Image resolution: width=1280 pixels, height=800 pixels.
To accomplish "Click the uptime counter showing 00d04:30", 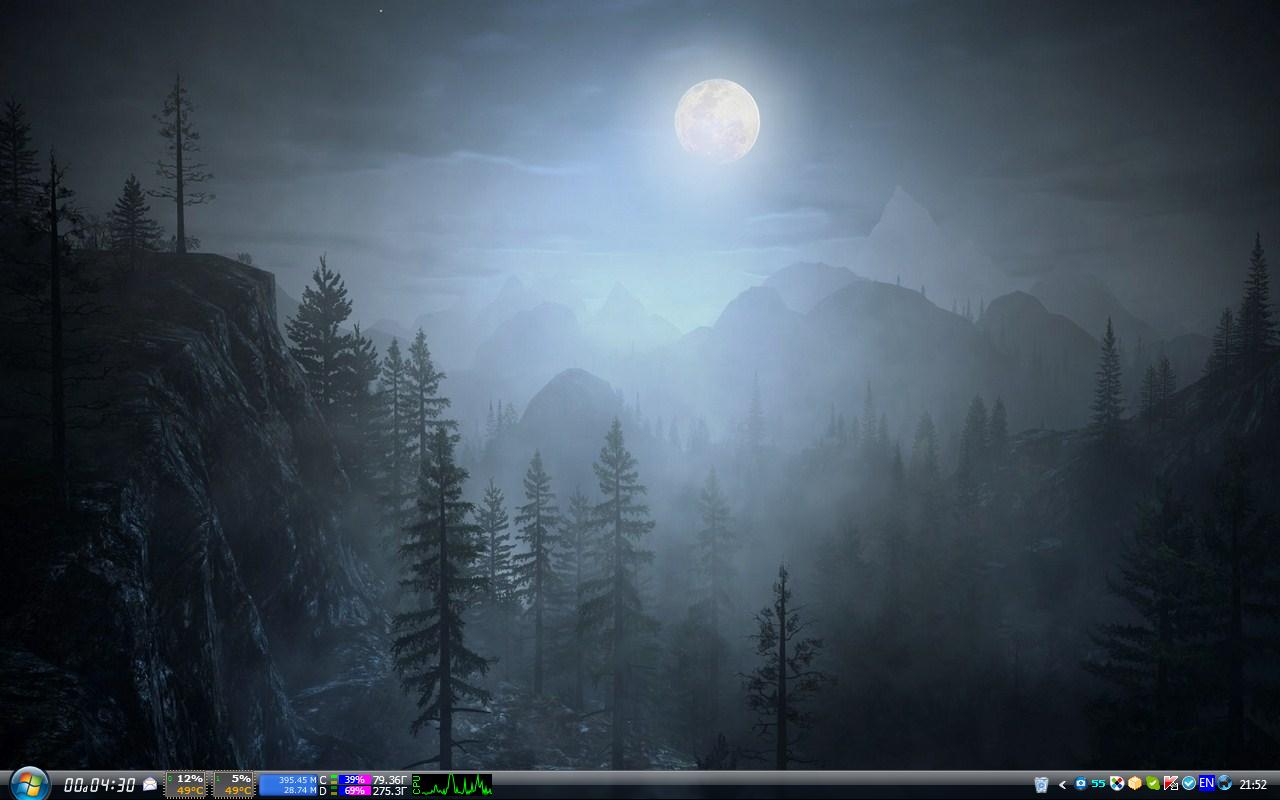I will click(99, 785).
